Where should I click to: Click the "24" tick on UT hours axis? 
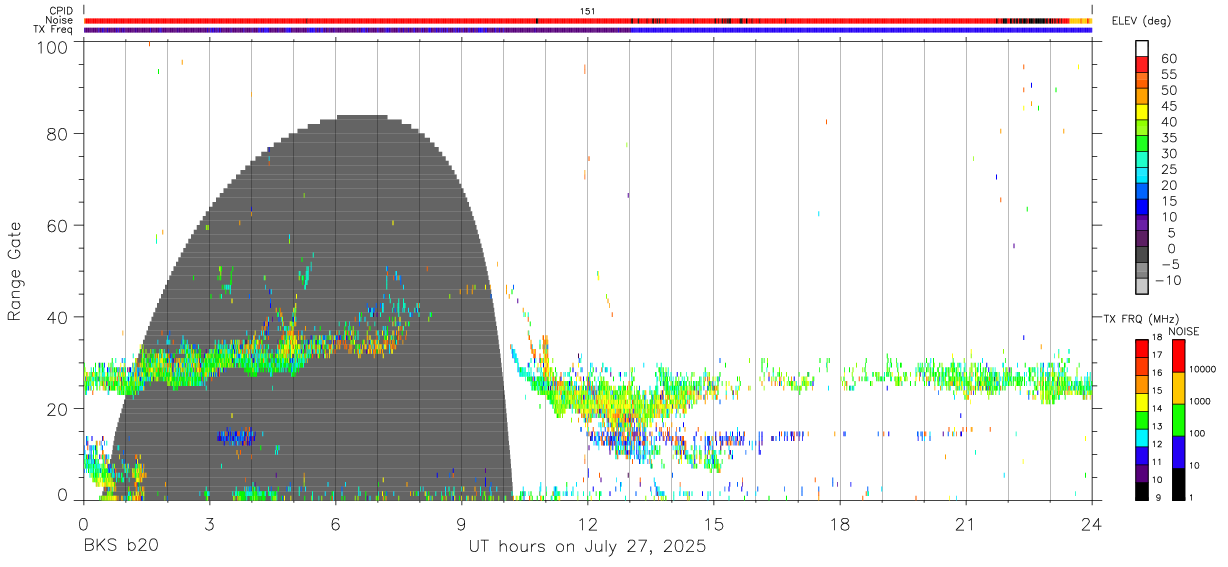(1091, 524)
